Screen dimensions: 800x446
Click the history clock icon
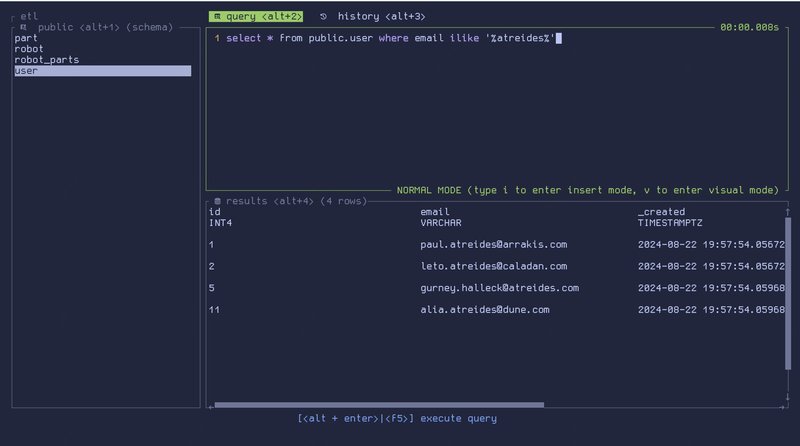coord(323,17)
